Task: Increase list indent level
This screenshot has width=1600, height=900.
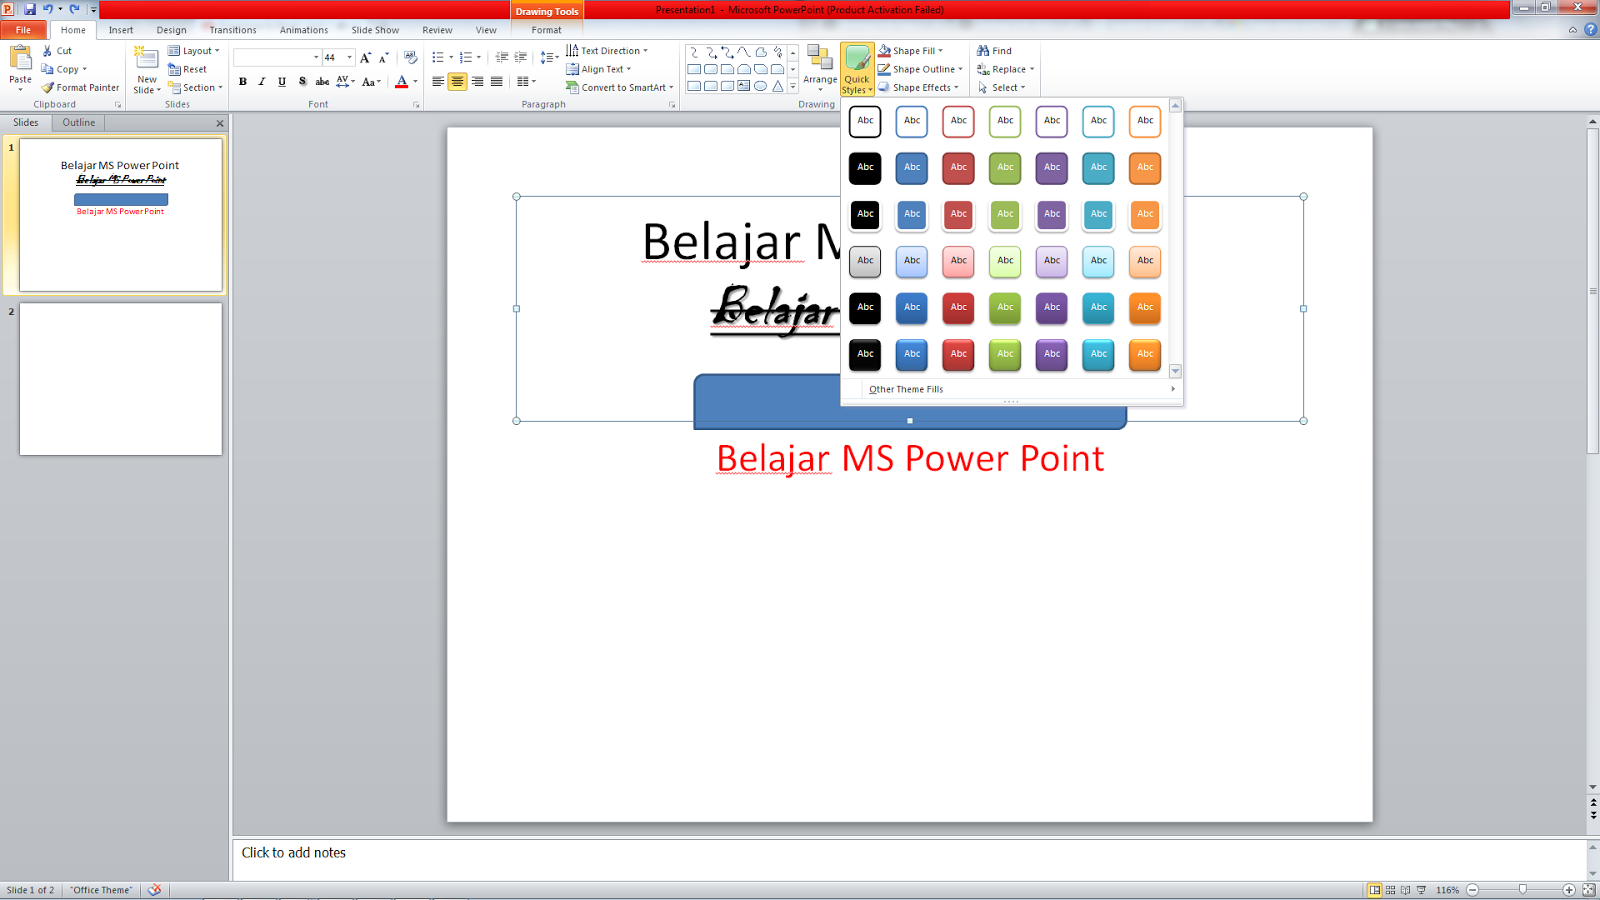Action: (520, 57)
